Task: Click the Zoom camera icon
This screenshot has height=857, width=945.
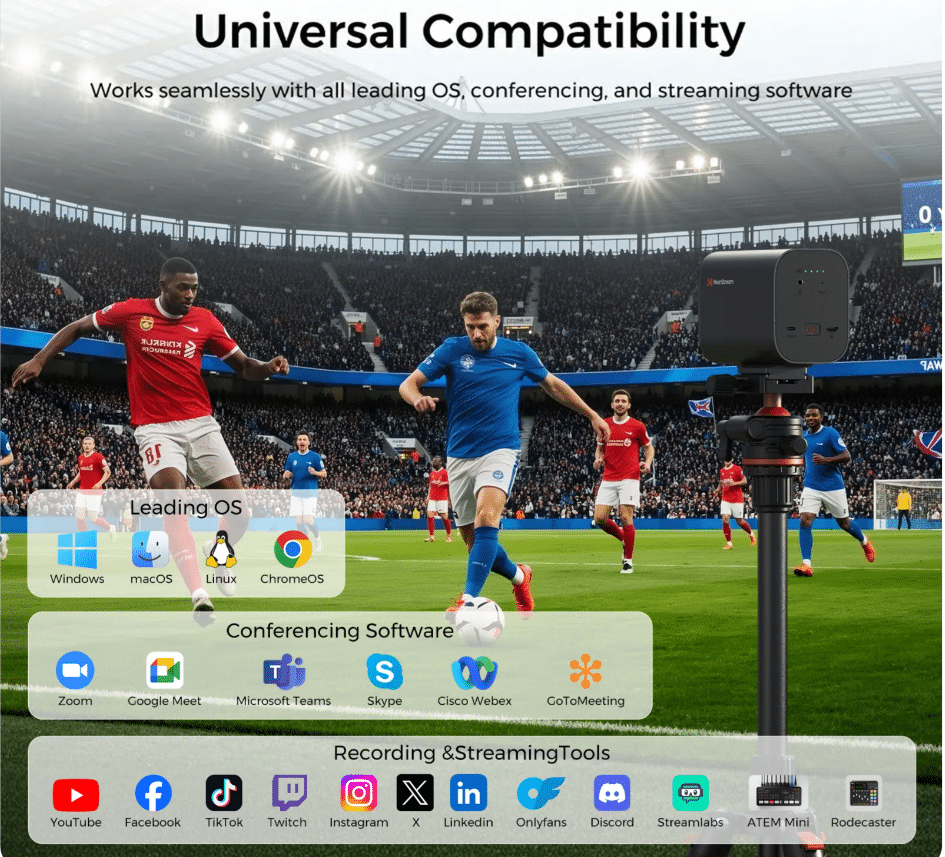Action: [75, 671]
